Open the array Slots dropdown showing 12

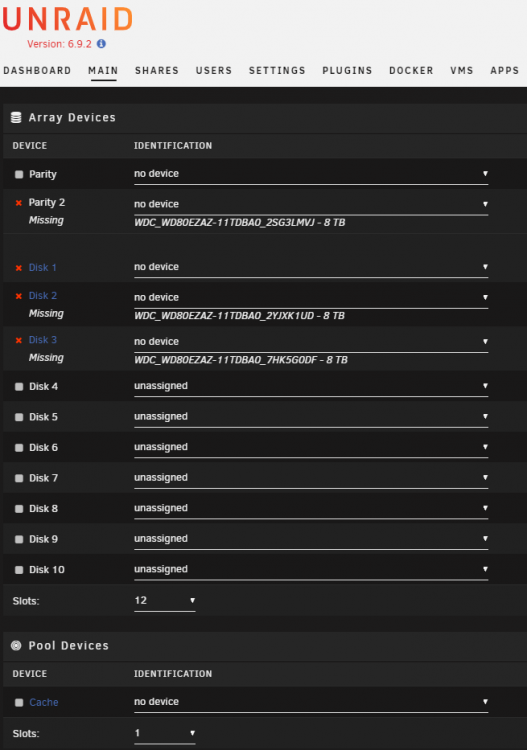point(165,601)
